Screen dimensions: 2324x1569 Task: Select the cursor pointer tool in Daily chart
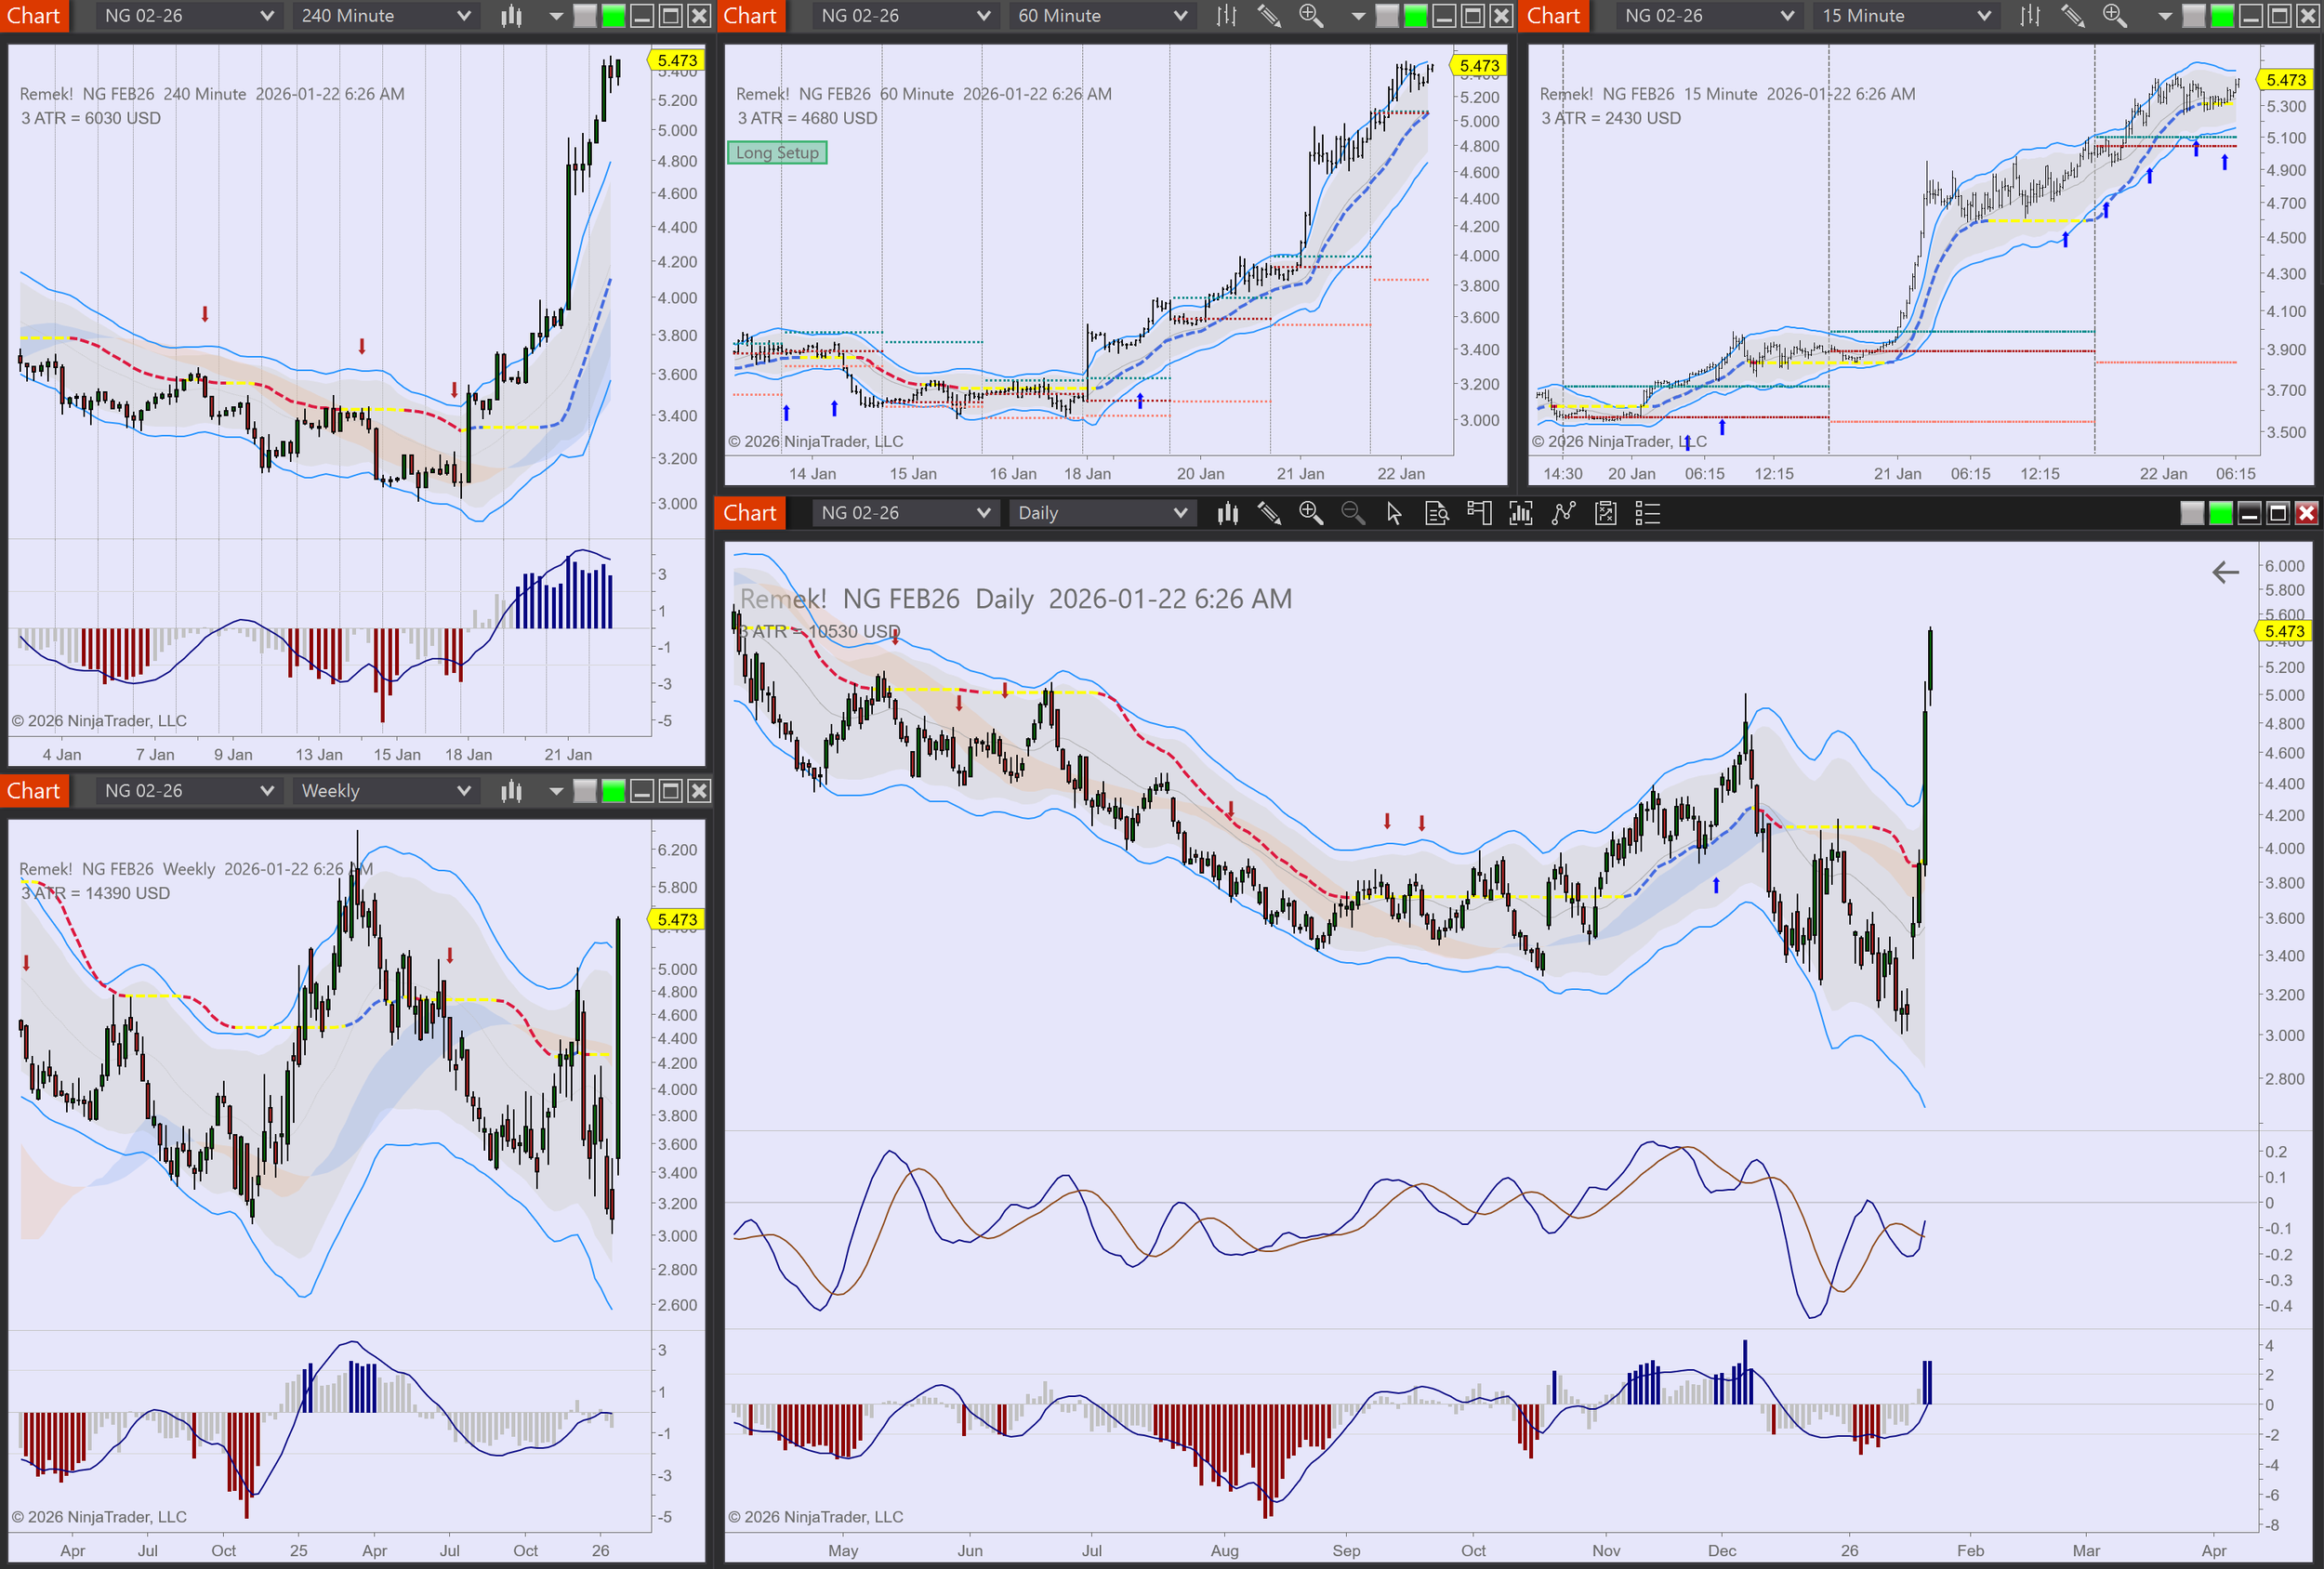coord(1394,513)
